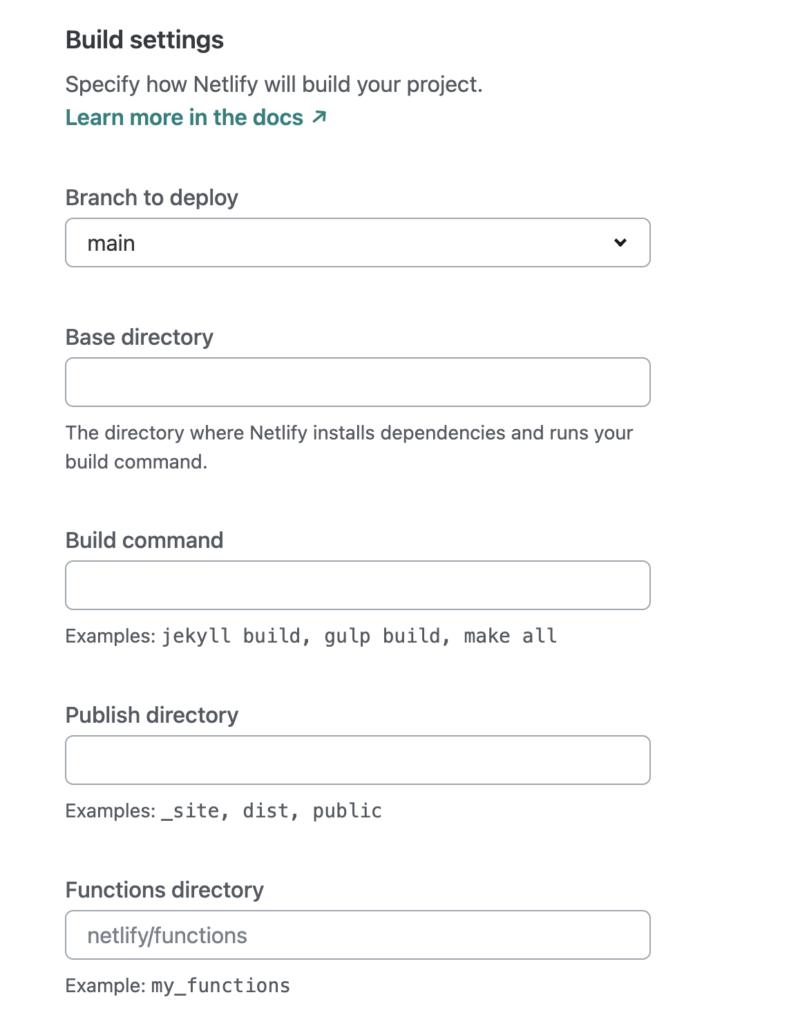
Task: Open the 'Learn more in the docs' link
Action: (184, 118)
